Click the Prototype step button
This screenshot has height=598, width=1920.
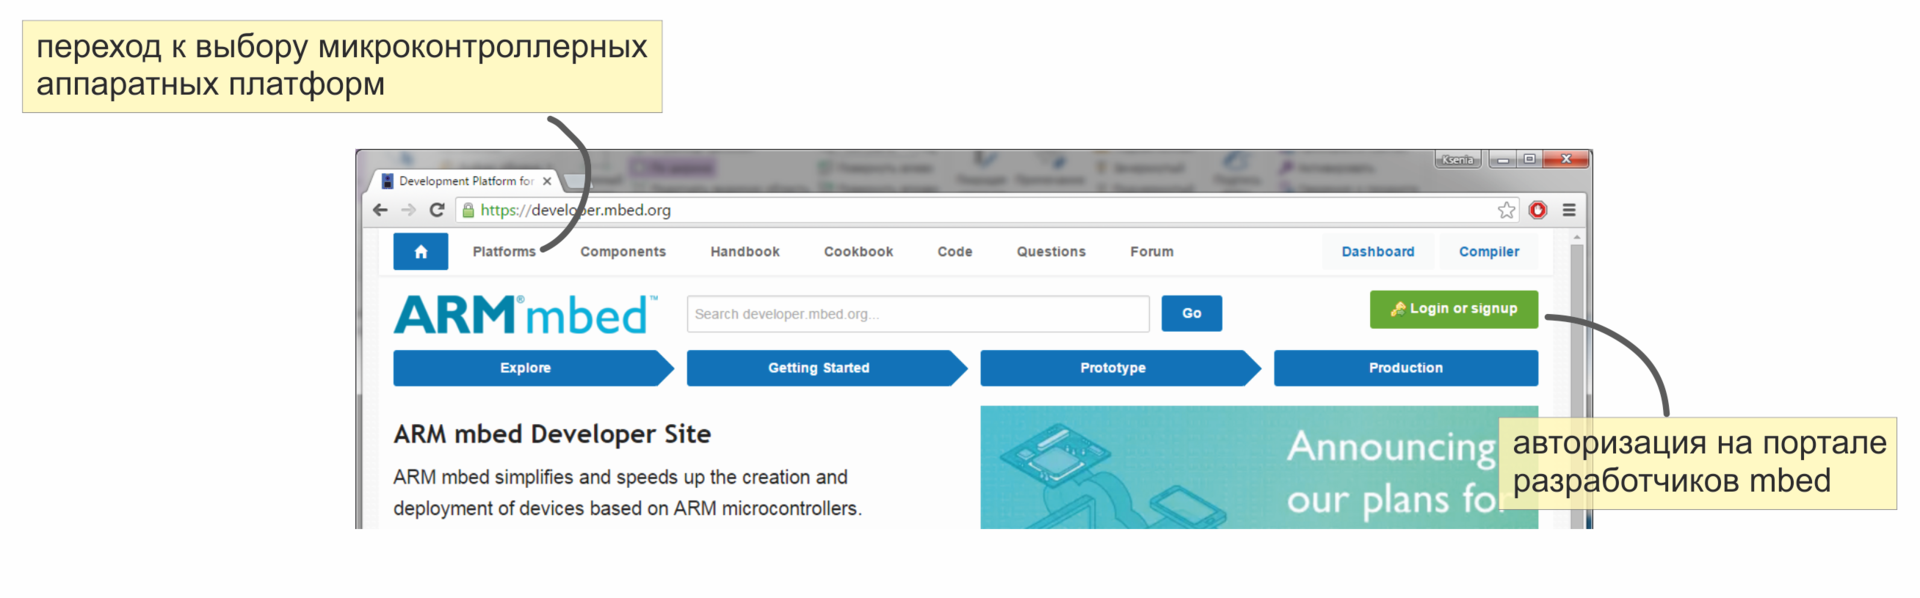click(1120, 368)
